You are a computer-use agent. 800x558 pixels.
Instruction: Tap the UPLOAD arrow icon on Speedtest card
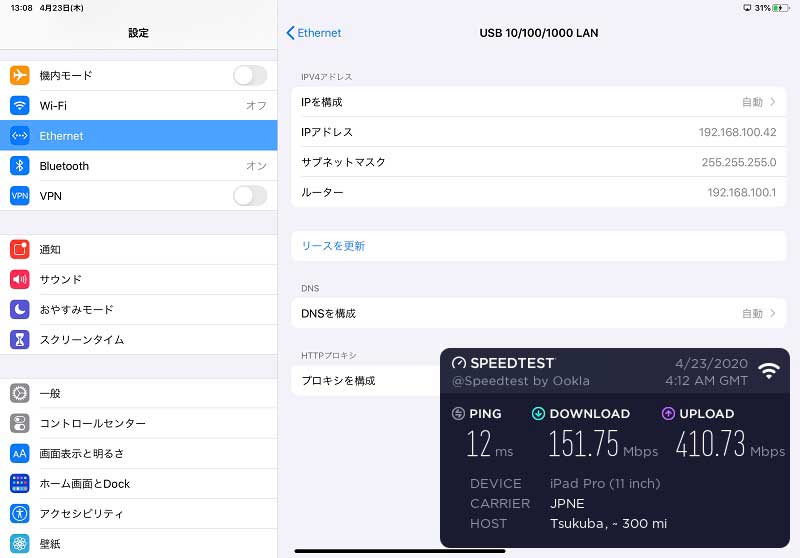668,413
